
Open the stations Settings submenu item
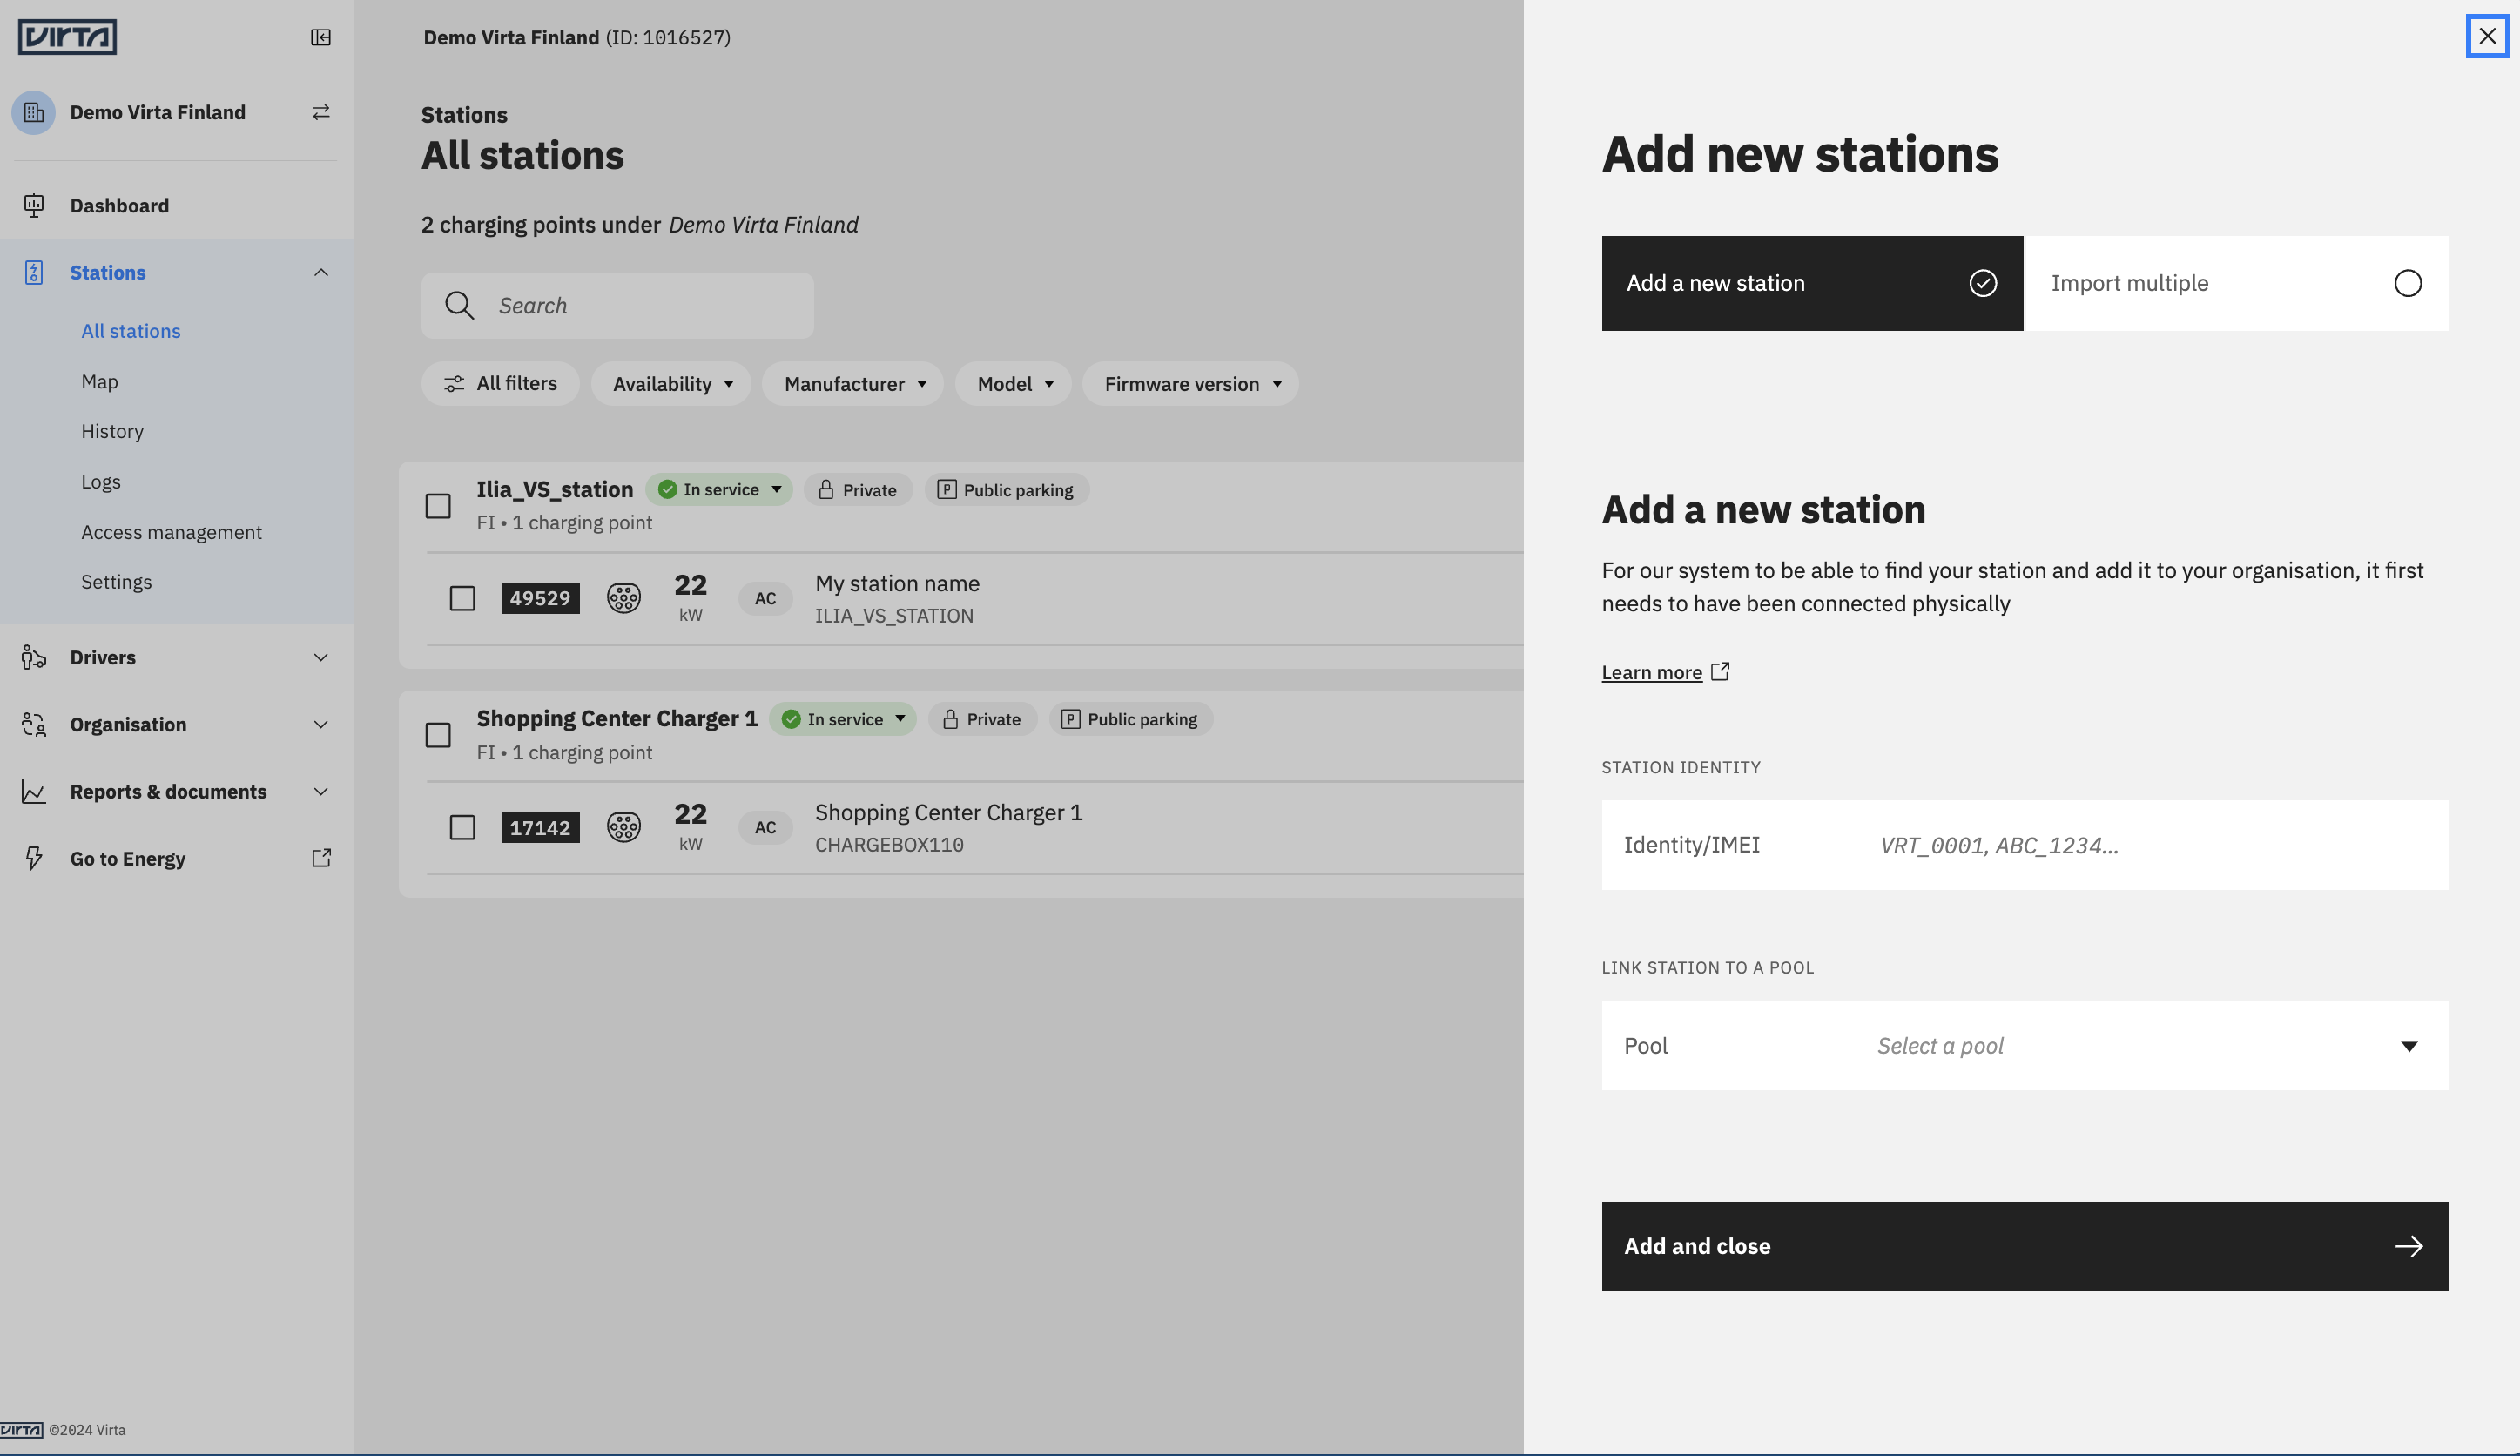tap(116, 582)
